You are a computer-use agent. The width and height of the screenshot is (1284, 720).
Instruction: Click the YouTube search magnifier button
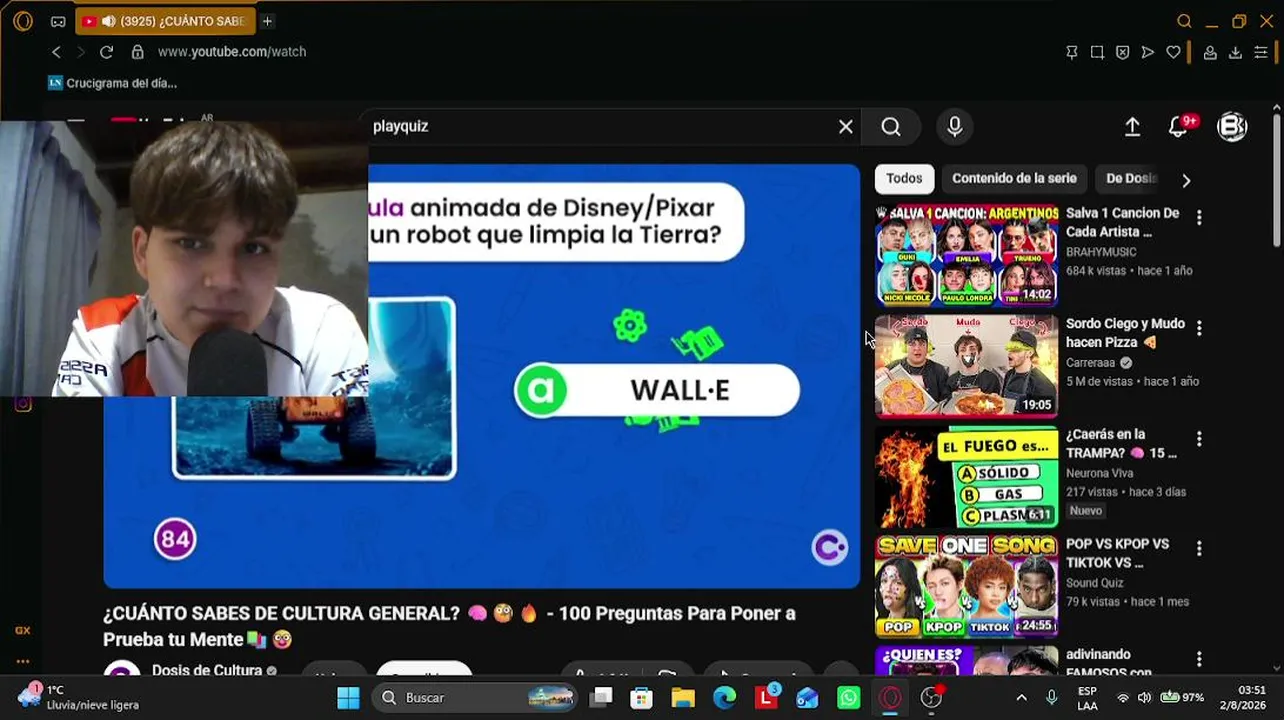pos(891,126)
